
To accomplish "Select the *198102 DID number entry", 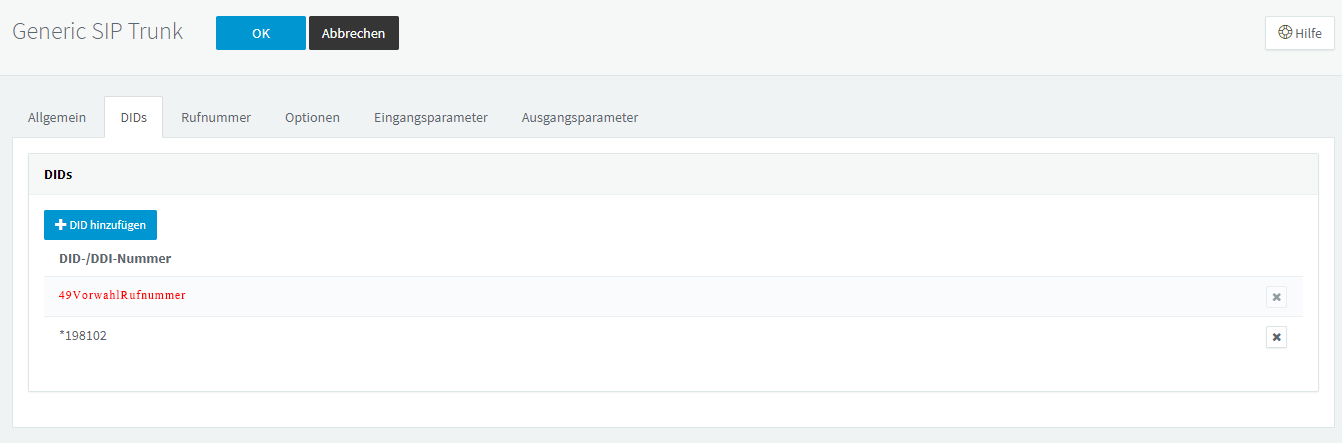I will click(83, 336).
